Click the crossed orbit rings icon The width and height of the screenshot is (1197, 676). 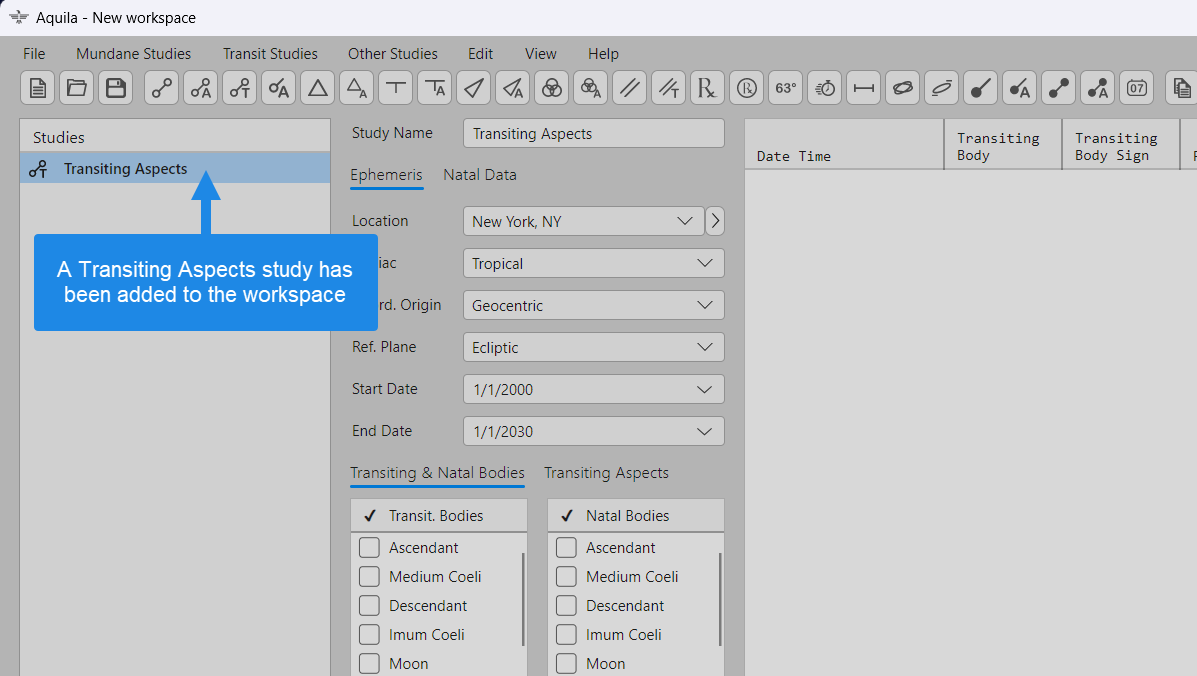(x=902, y=88)
